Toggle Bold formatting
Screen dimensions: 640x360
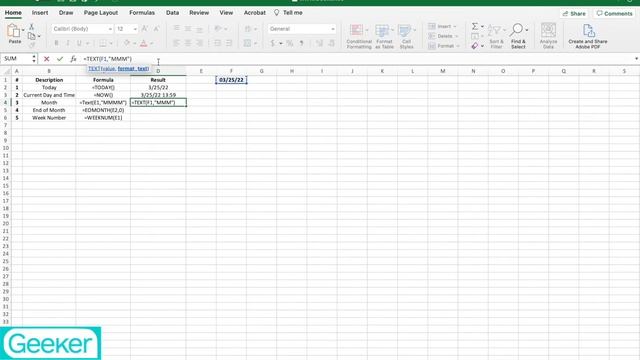pyautogui.click(x=56, y=43)
